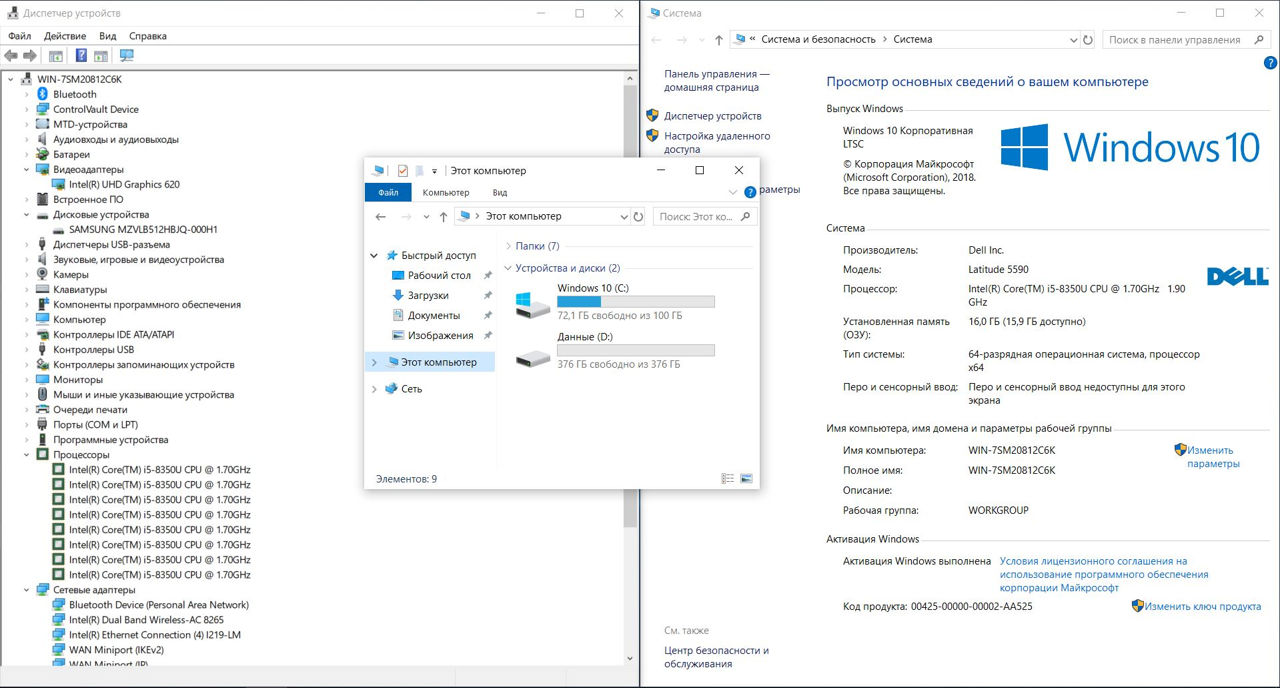
Task: Click the refresh icon in System address bar
Action: click(1088, 40)
